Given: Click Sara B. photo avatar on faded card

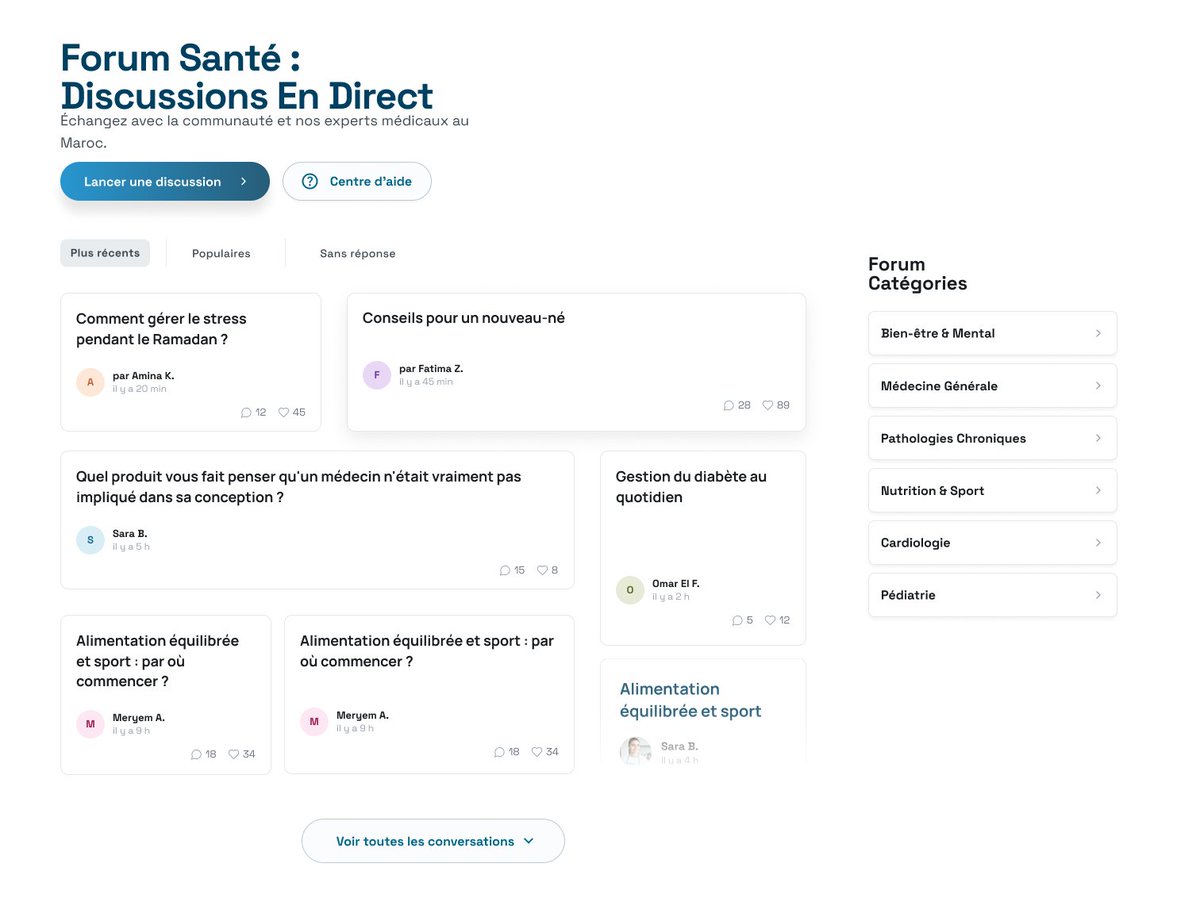Looking at the screenshot, I should (x=635, y=751).
